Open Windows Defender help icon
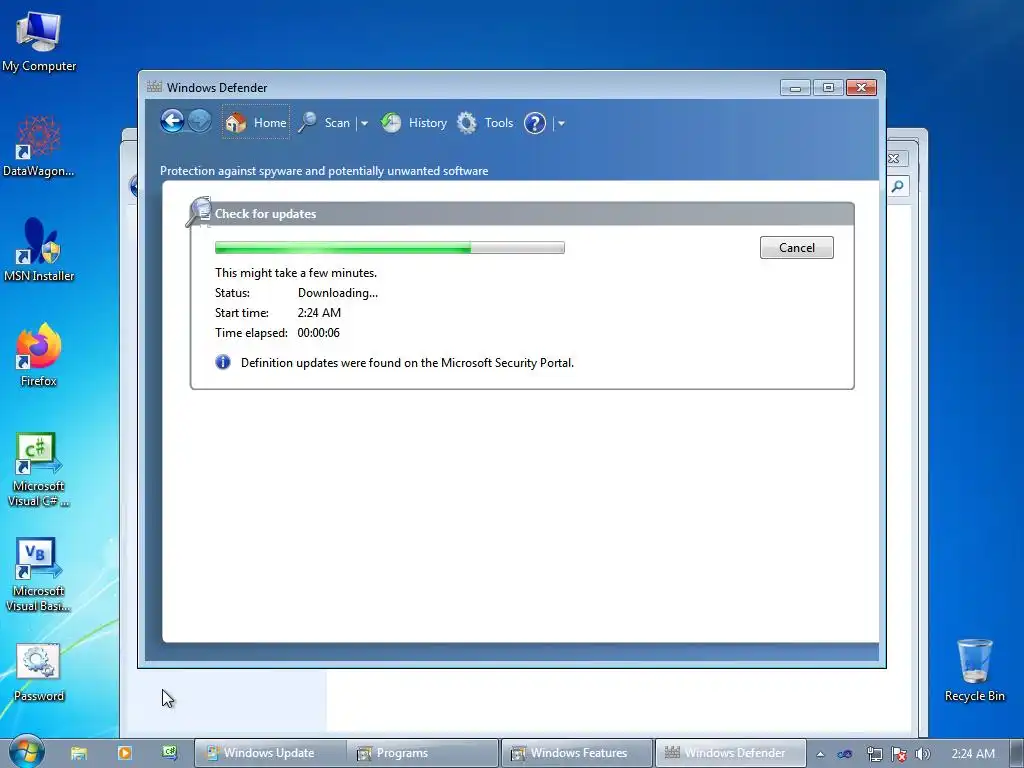Viewport: 1024px width, 768px height. pyautogui.click(x=534, y=123)
